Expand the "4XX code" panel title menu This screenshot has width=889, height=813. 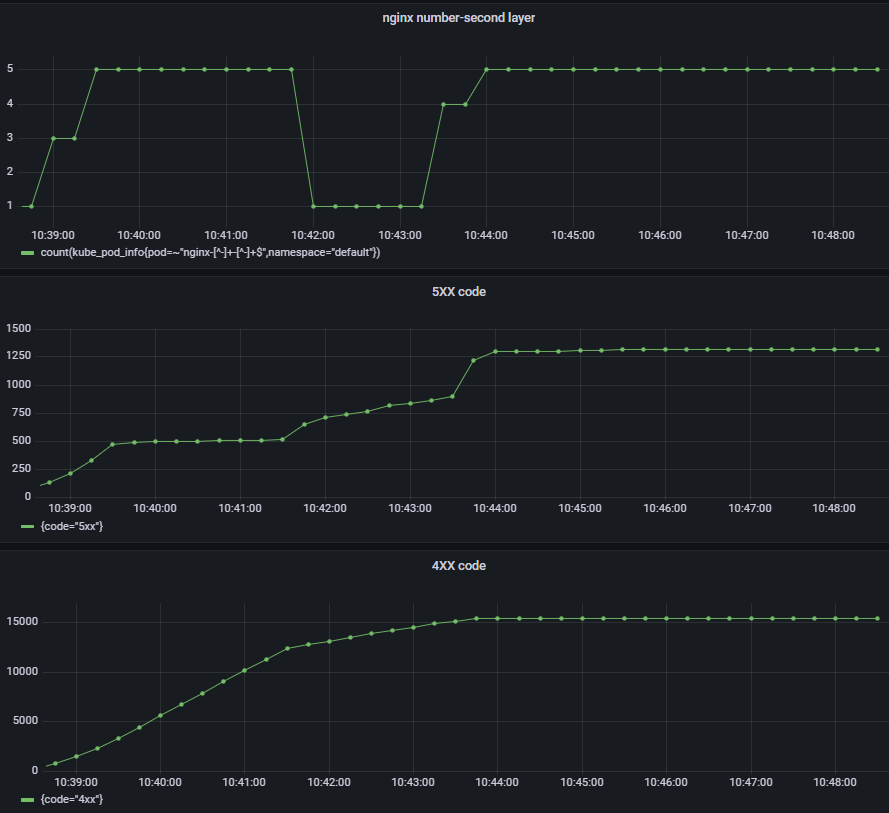point(444,566)
